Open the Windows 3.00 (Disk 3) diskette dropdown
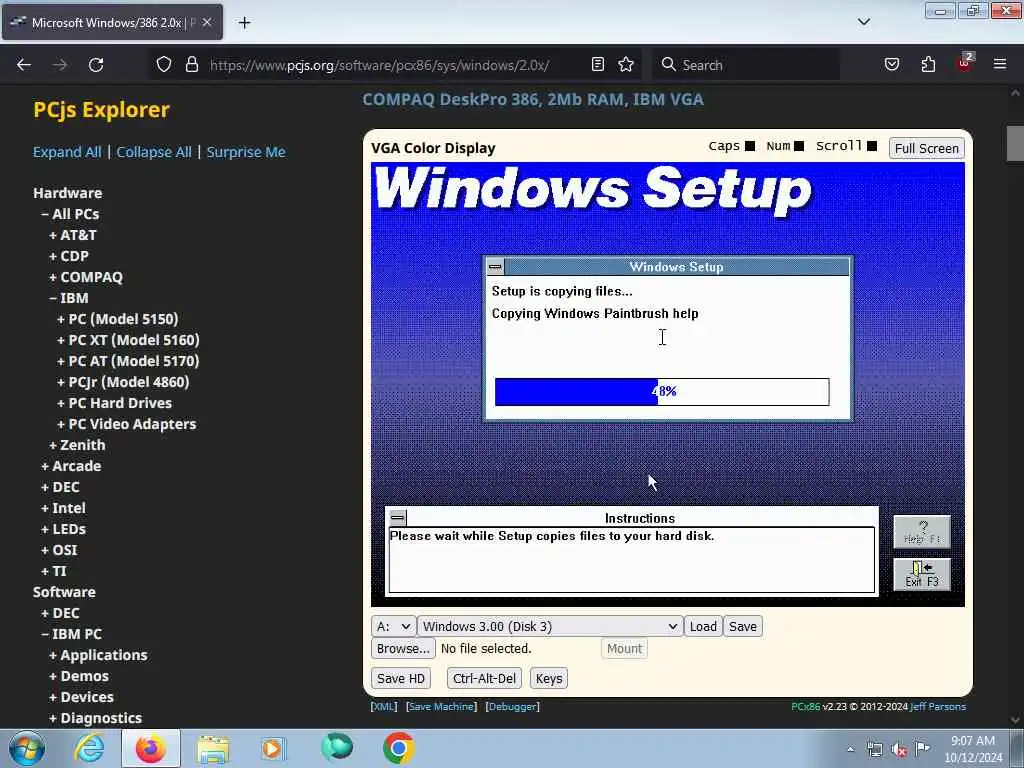This screenshot has height=768, width=1024. click(550, 626)
